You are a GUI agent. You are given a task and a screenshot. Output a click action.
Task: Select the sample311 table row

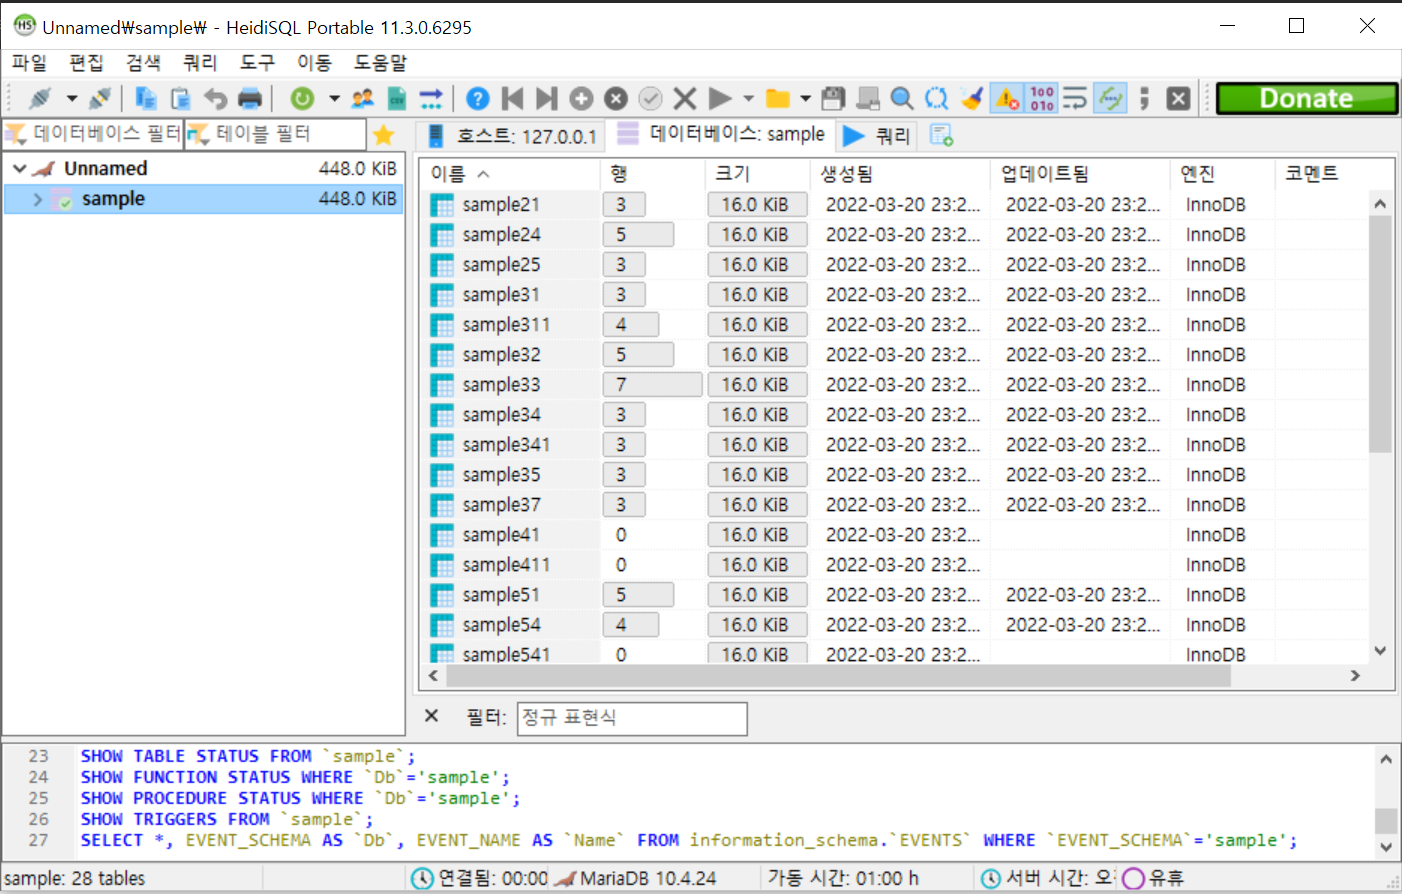click(x=893, y=325)
